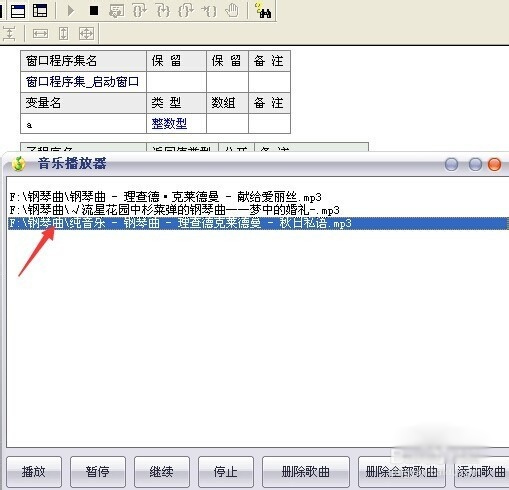Viewport: 509px width, 490px height.
Task: Click the step into debug icon
Action: coord(163,11)
